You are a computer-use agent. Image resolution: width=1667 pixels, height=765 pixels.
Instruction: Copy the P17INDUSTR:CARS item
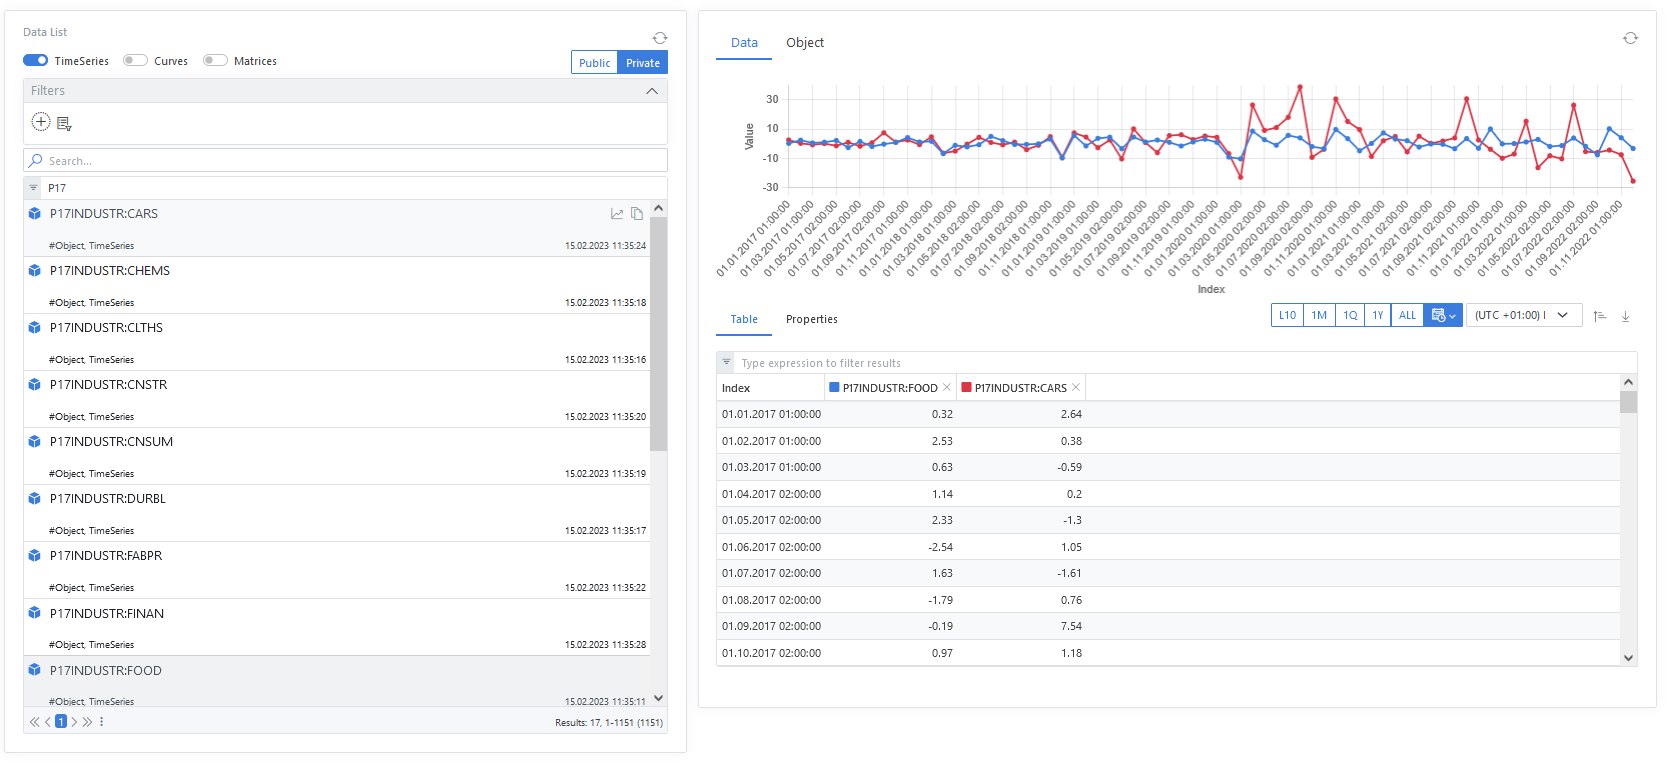[637, 214]
